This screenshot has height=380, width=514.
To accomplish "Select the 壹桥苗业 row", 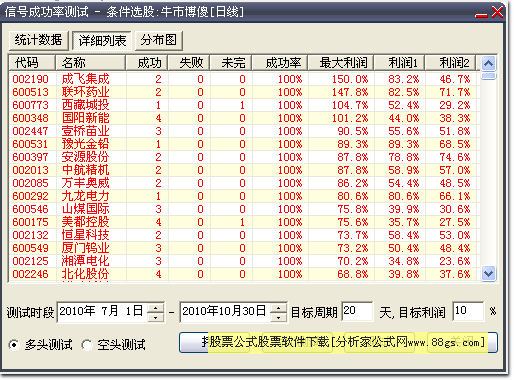I will pyautogui.click(x=244, y=131).
